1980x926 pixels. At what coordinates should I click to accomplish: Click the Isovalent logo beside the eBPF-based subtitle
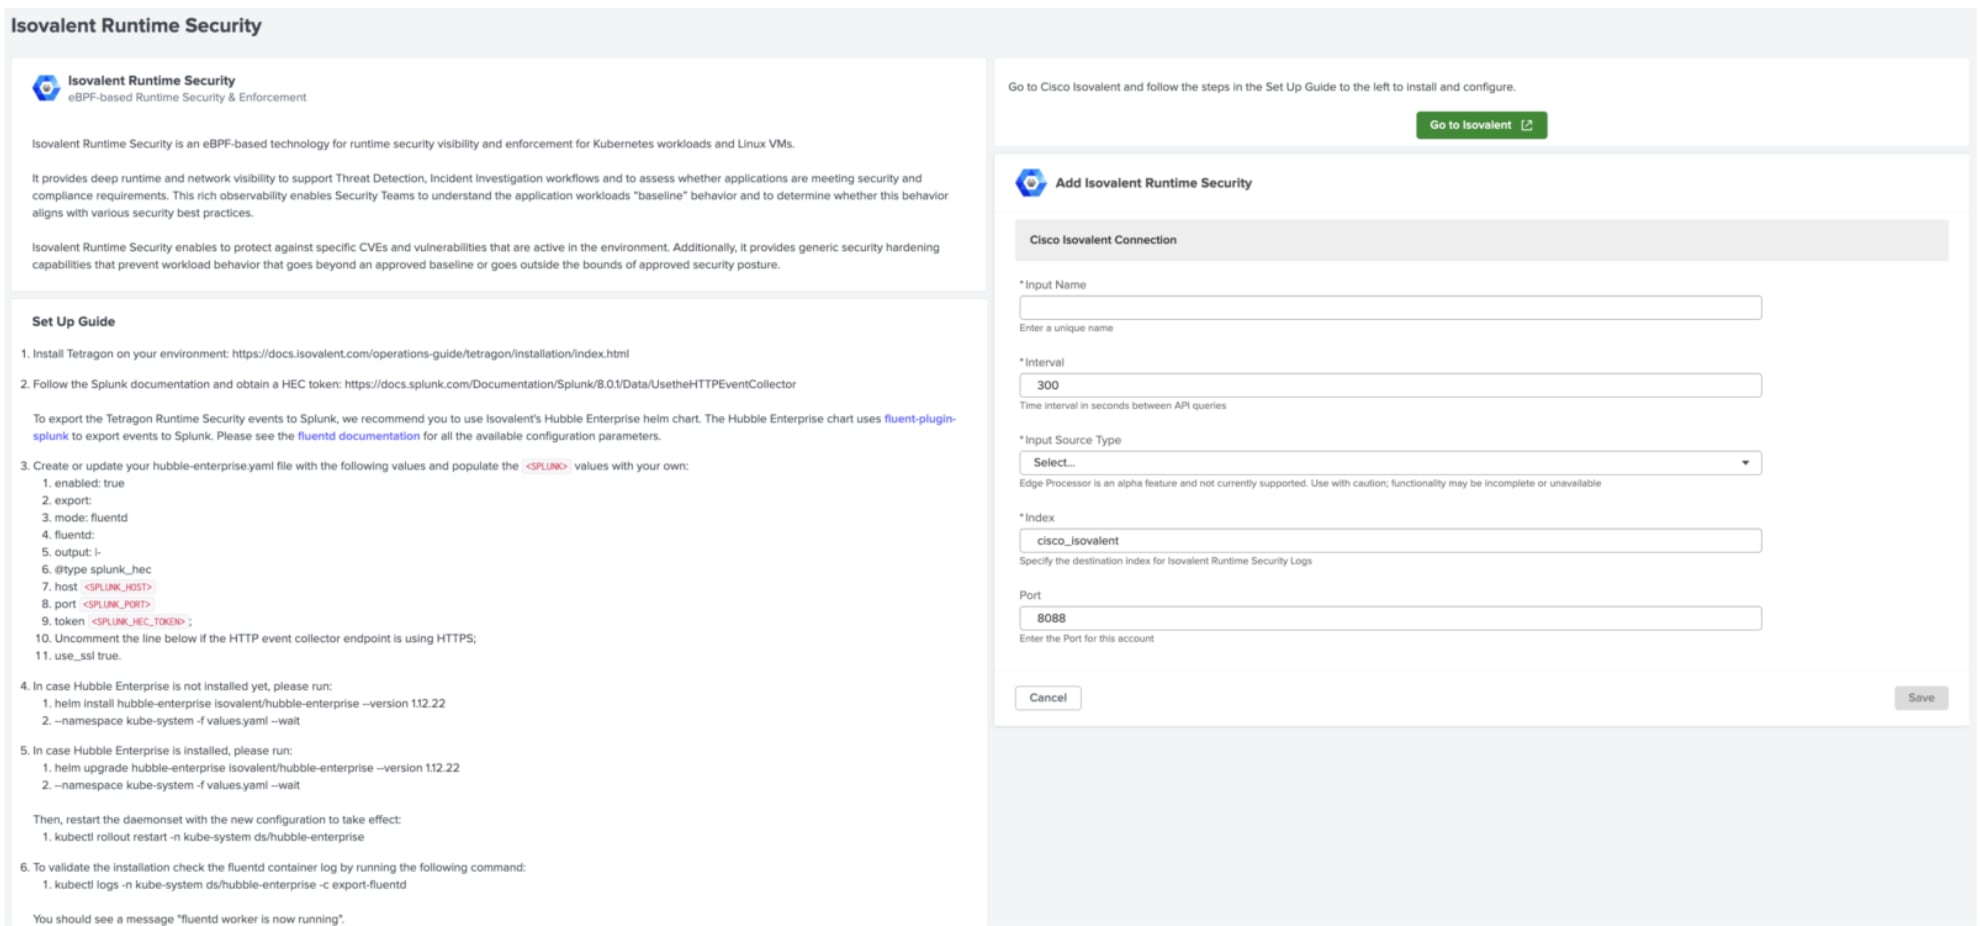point(46,88)
